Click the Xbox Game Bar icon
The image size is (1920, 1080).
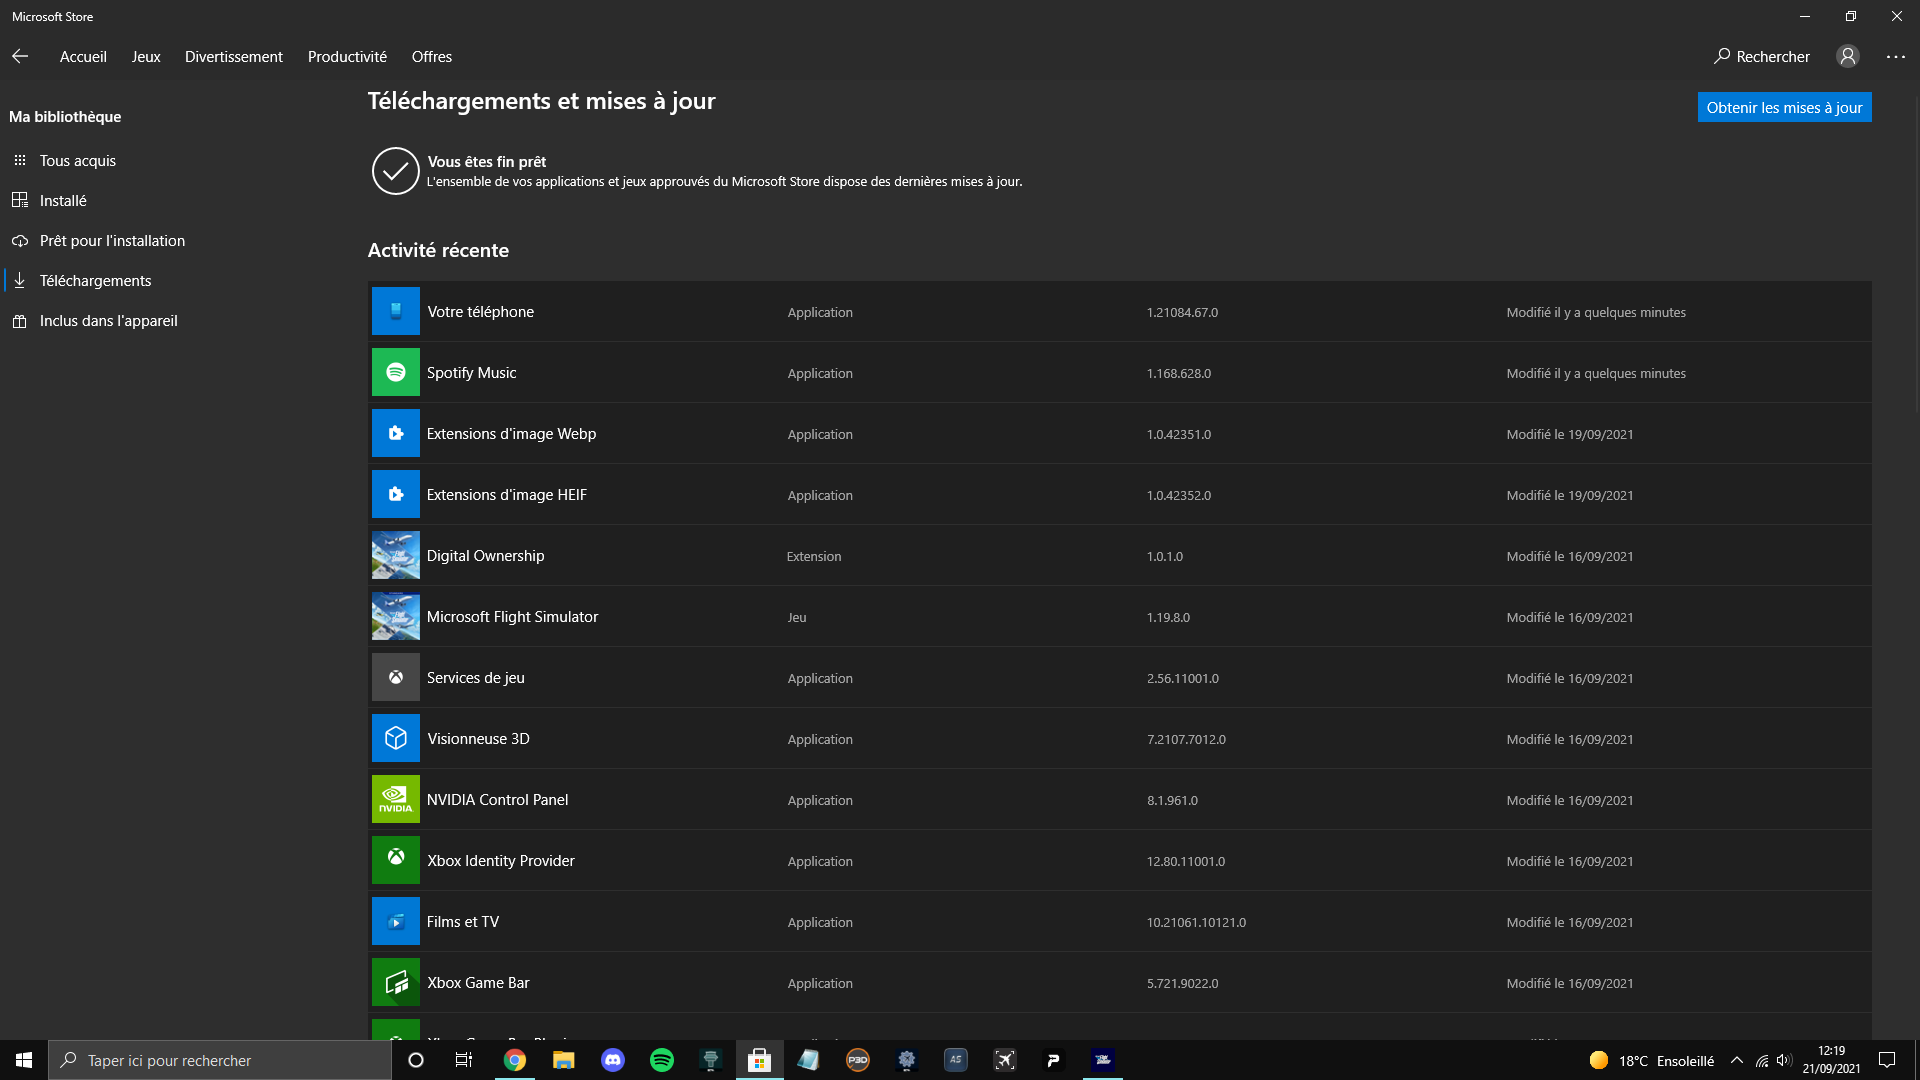[395, 982]
